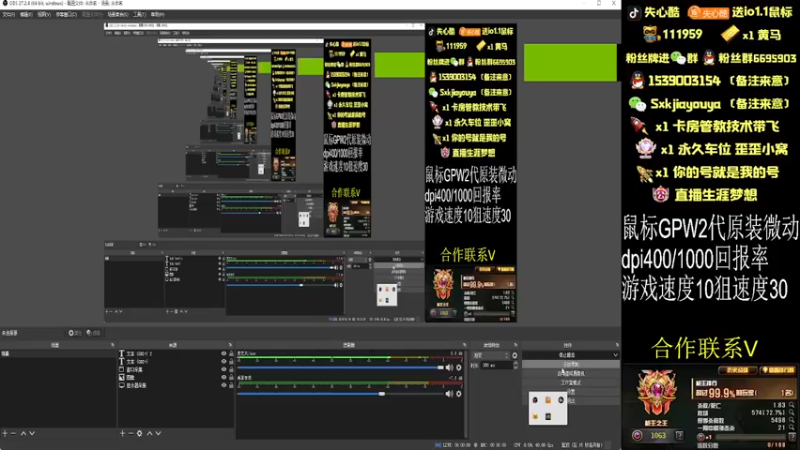800x450 pixels.
Task: Click the 开始录制 button
Action: click(570, 364)
